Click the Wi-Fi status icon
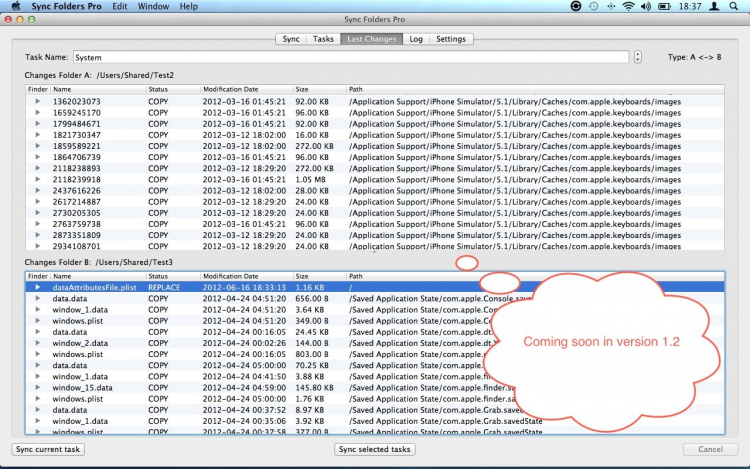 click(x=629, y=6)
